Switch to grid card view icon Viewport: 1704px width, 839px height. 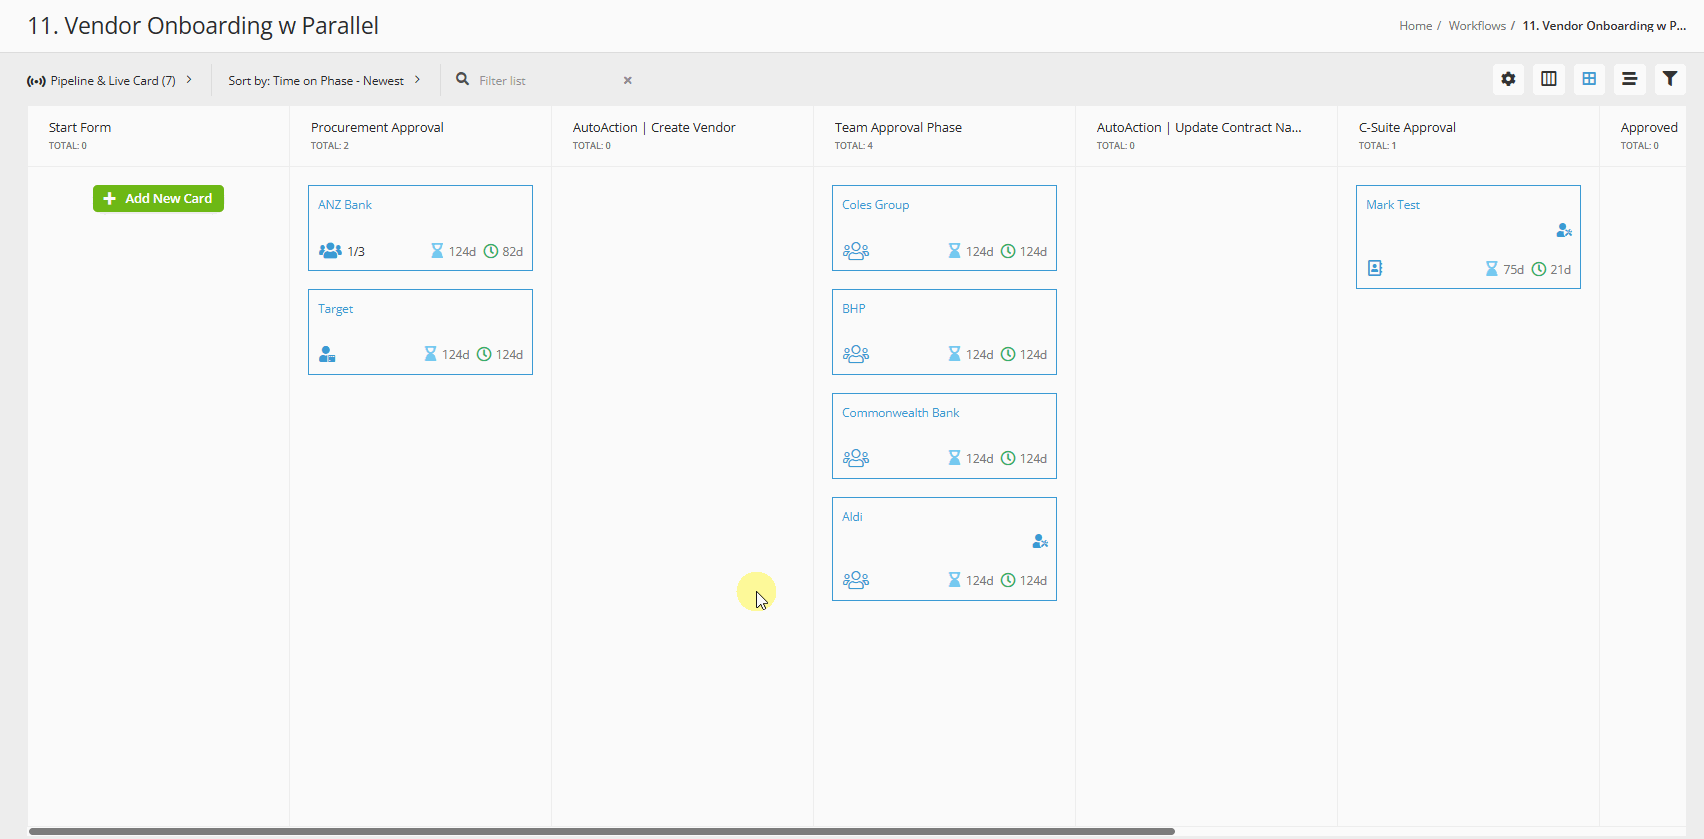click(1588, 79)
